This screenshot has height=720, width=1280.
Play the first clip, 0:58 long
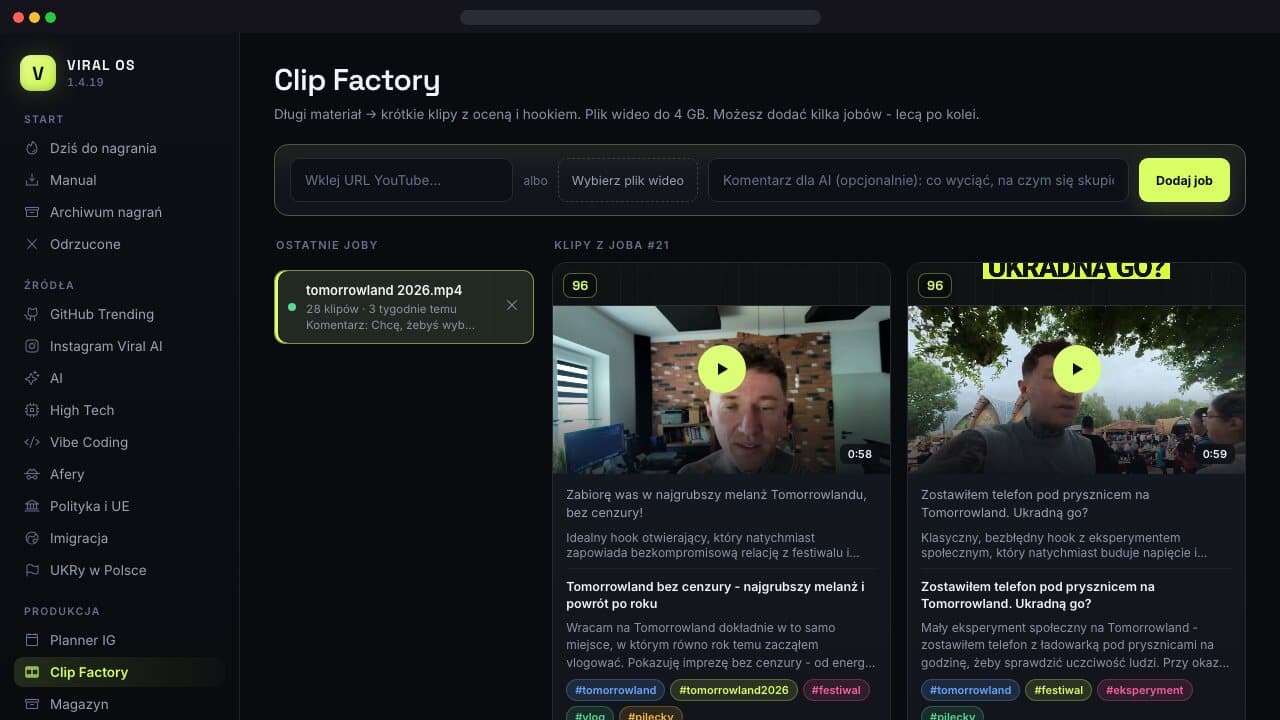pos(722,369)
